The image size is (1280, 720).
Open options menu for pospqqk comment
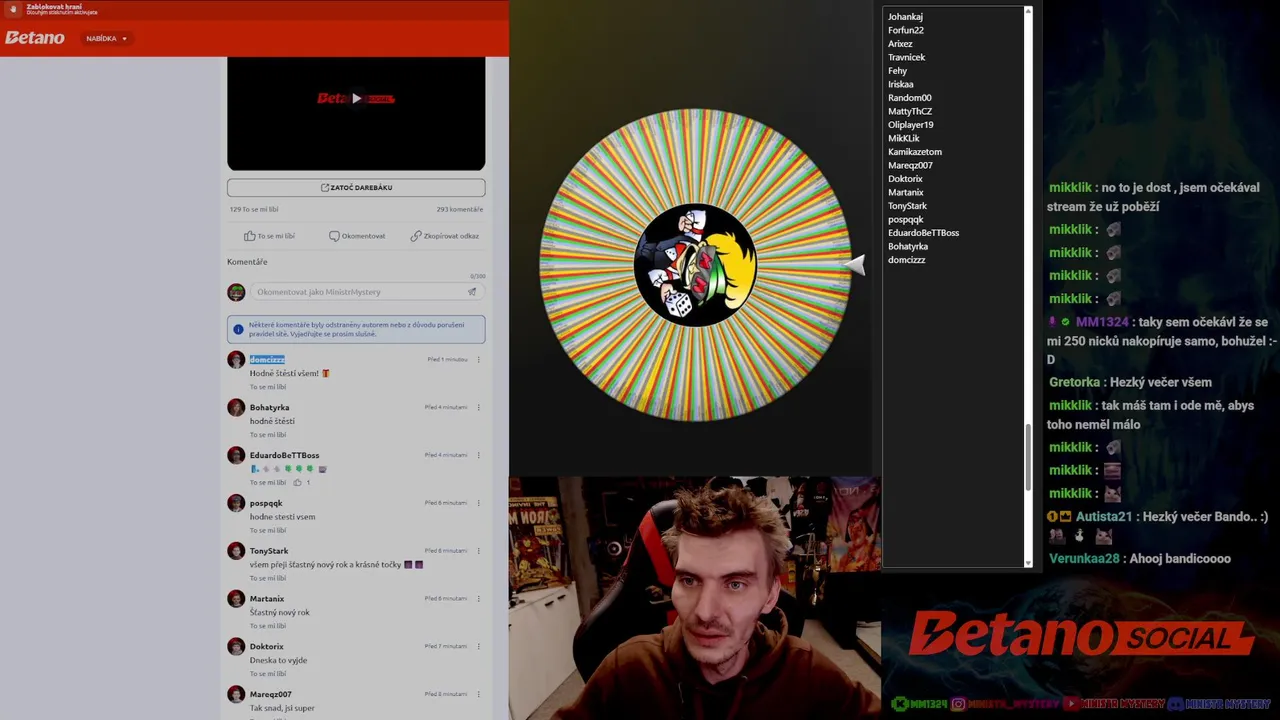[x=478, y=503]
